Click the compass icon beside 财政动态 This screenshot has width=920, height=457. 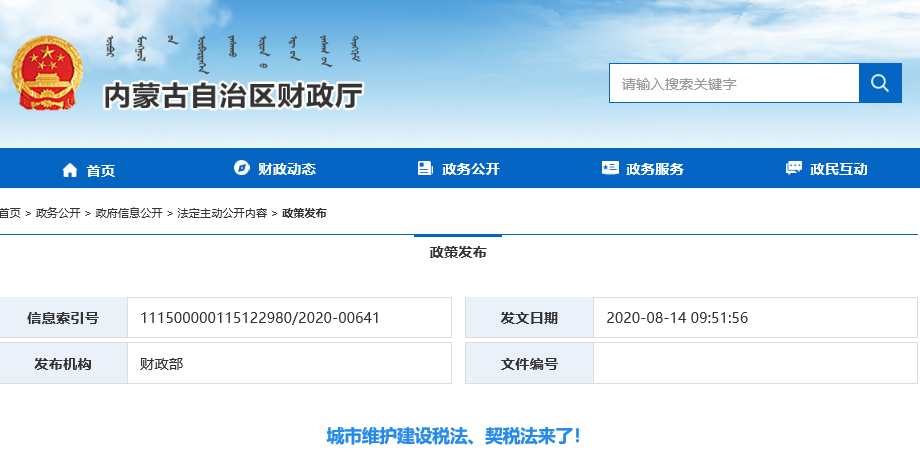click(241, 168)
